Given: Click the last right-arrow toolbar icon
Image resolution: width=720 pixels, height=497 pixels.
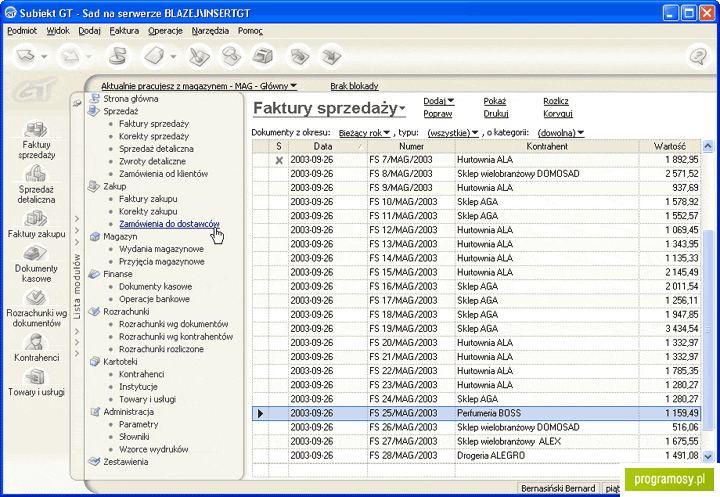Looking at the screenshot, I should point(331,56).
